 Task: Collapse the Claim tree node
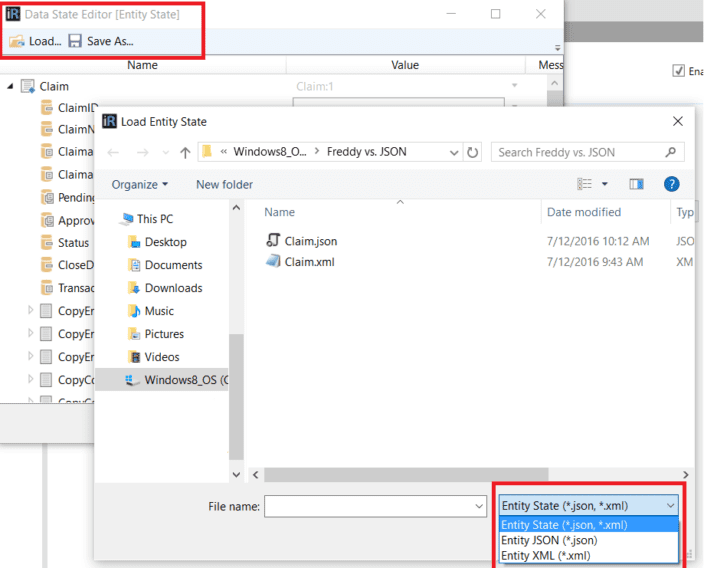10,87
